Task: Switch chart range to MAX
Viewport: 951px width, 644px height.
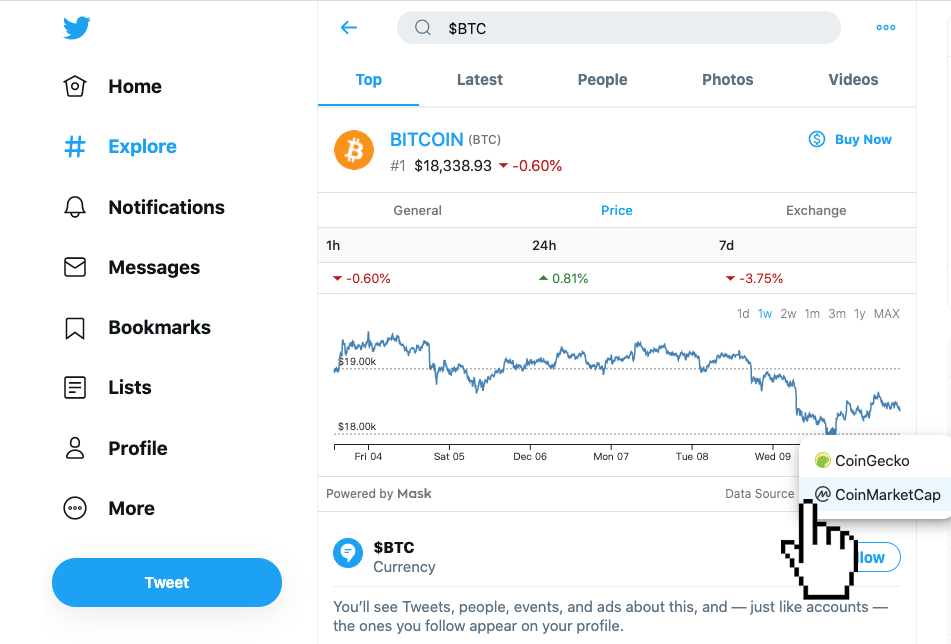Action: 886,314
